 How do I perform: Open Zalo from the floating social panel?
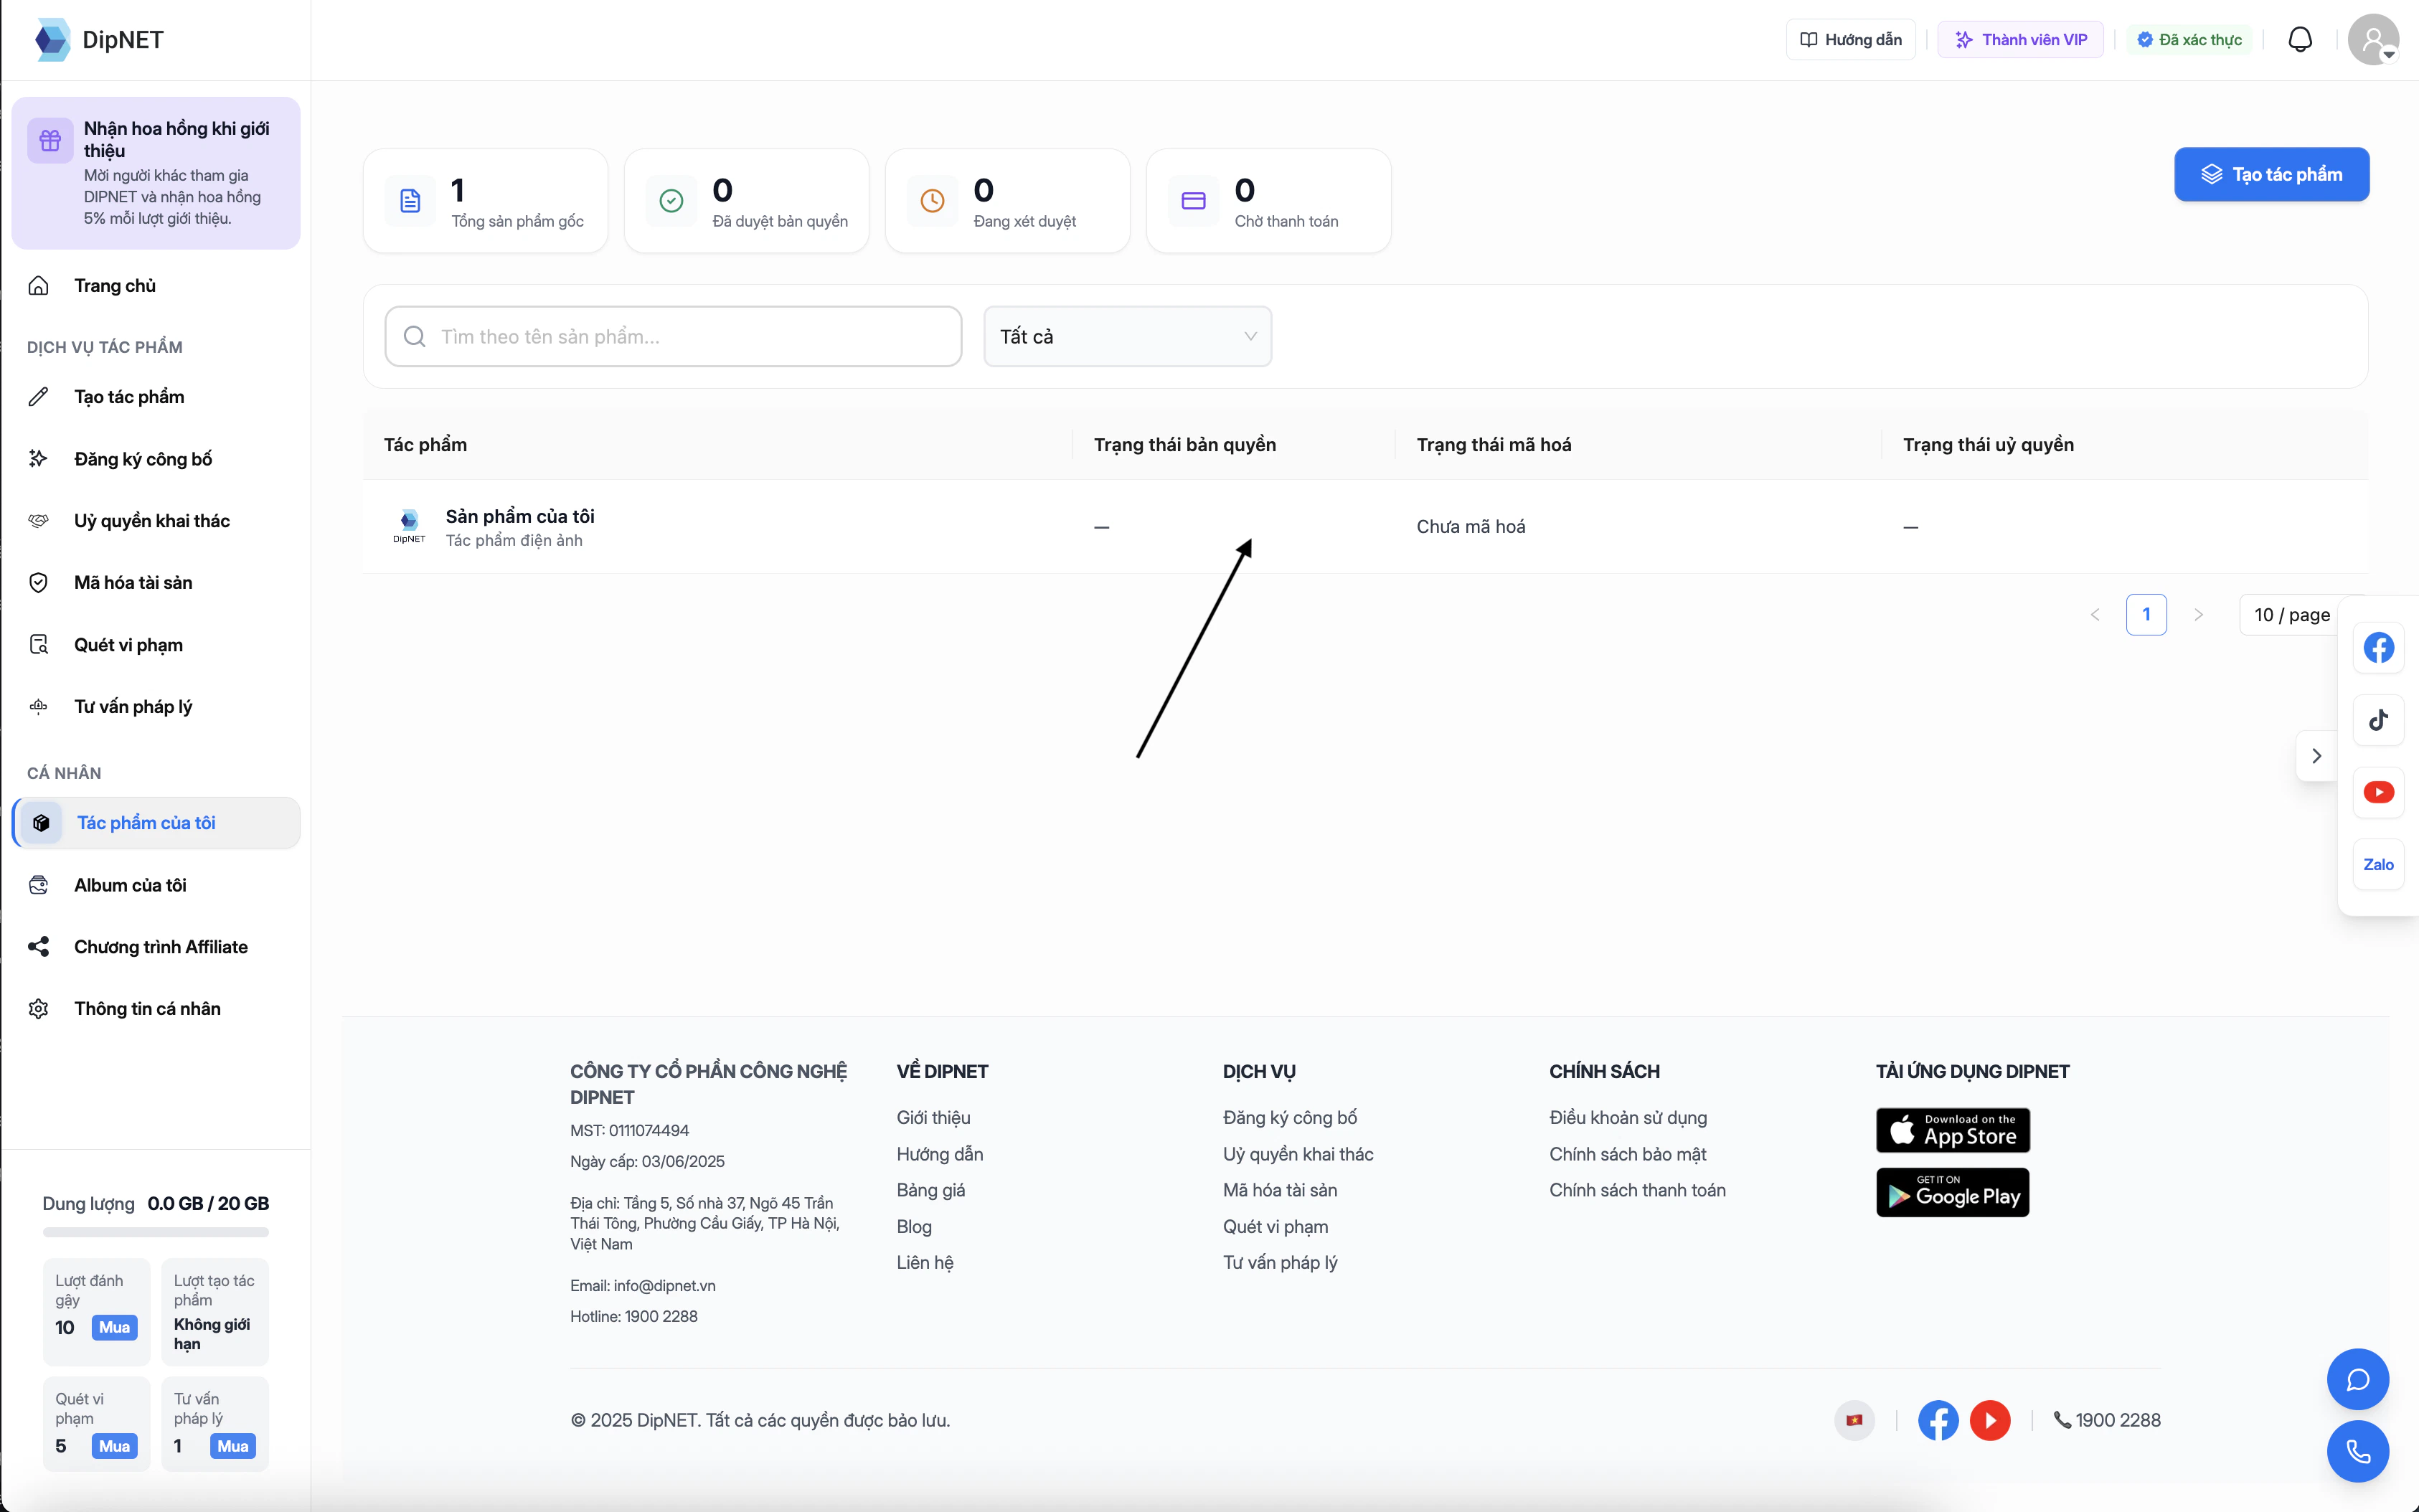(x=2378, y=864)
